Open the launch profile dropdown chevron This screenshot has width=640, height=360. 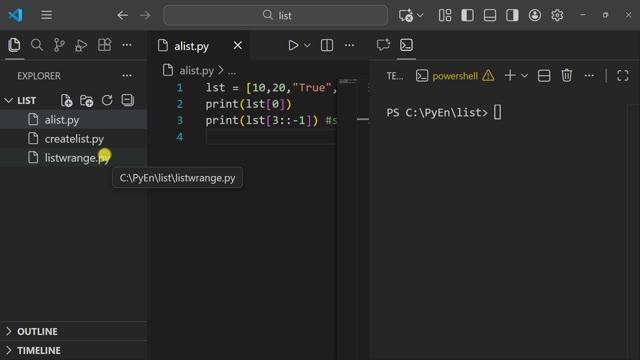click(524, 76)
